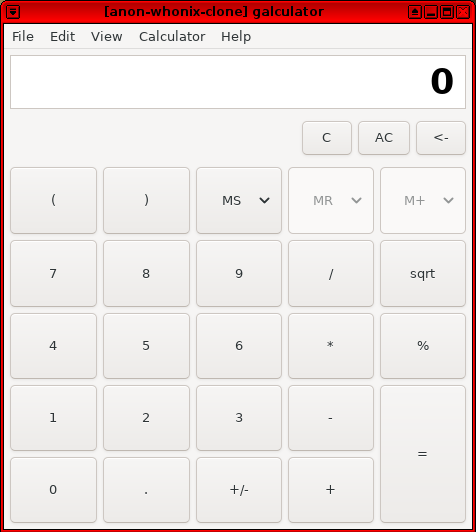Viewport: 476px width, 532px height.
Task: Open the window menu icon in title bar
Action: click(x=13, y=12)
